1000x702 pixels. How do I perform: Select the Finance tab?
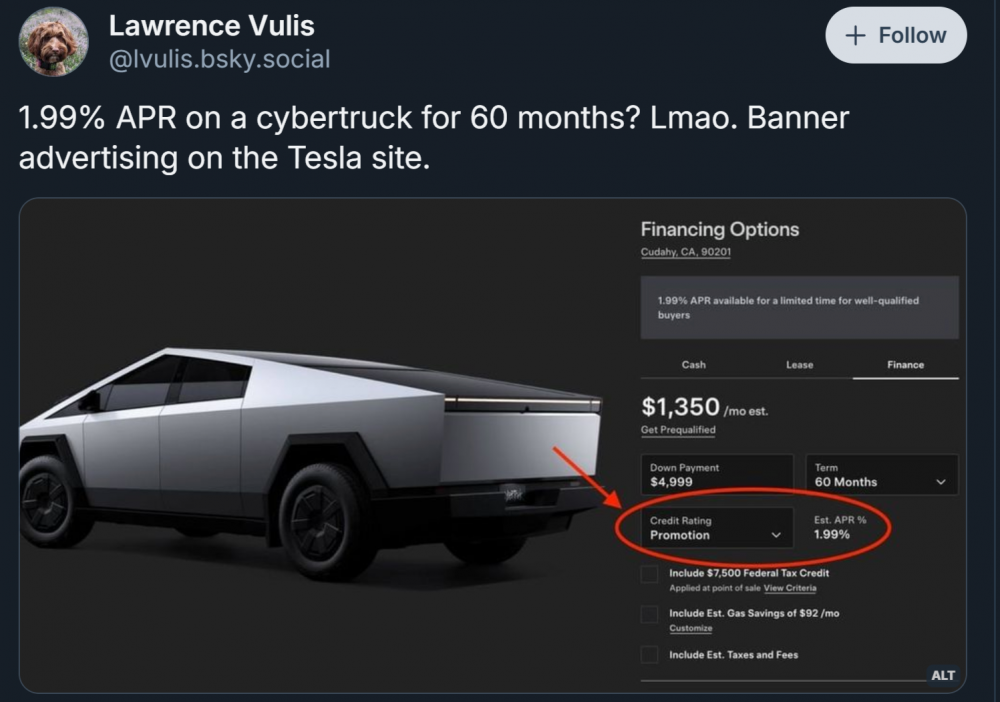click(x=905, y=365)
